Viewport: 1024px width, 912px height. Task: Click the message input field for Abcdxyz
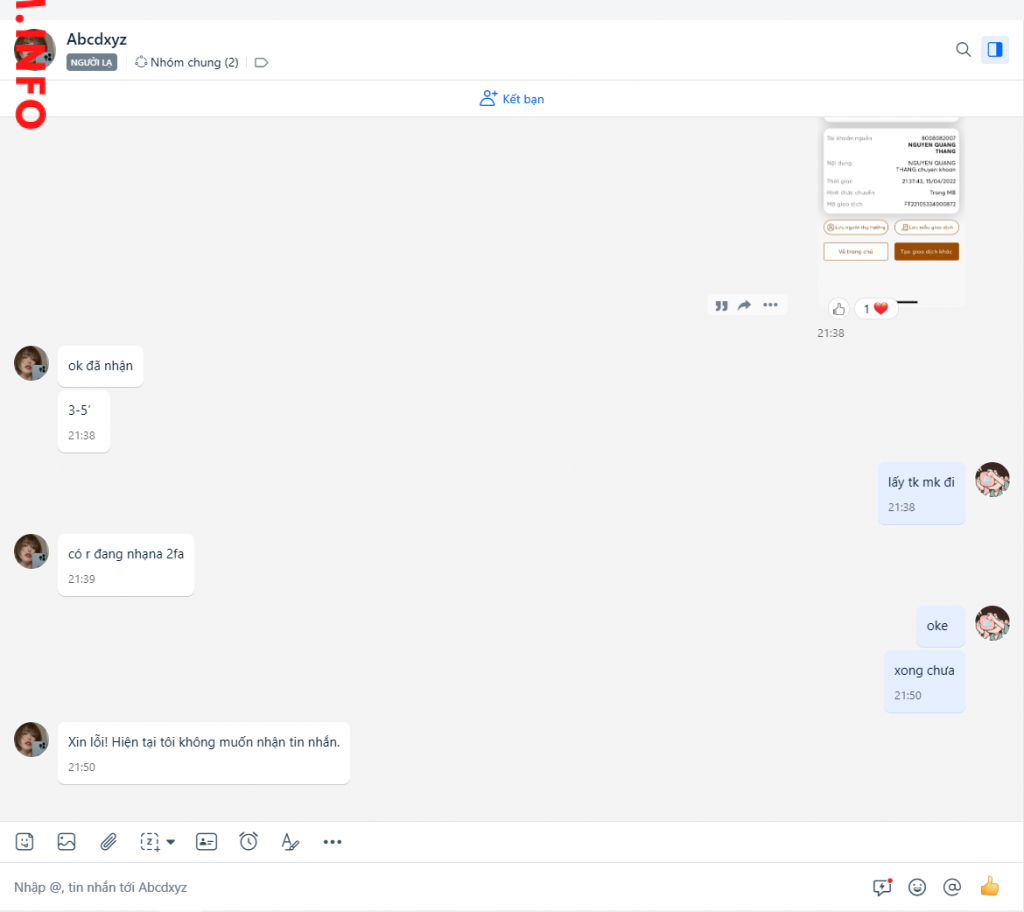click(x=430, y=887)
